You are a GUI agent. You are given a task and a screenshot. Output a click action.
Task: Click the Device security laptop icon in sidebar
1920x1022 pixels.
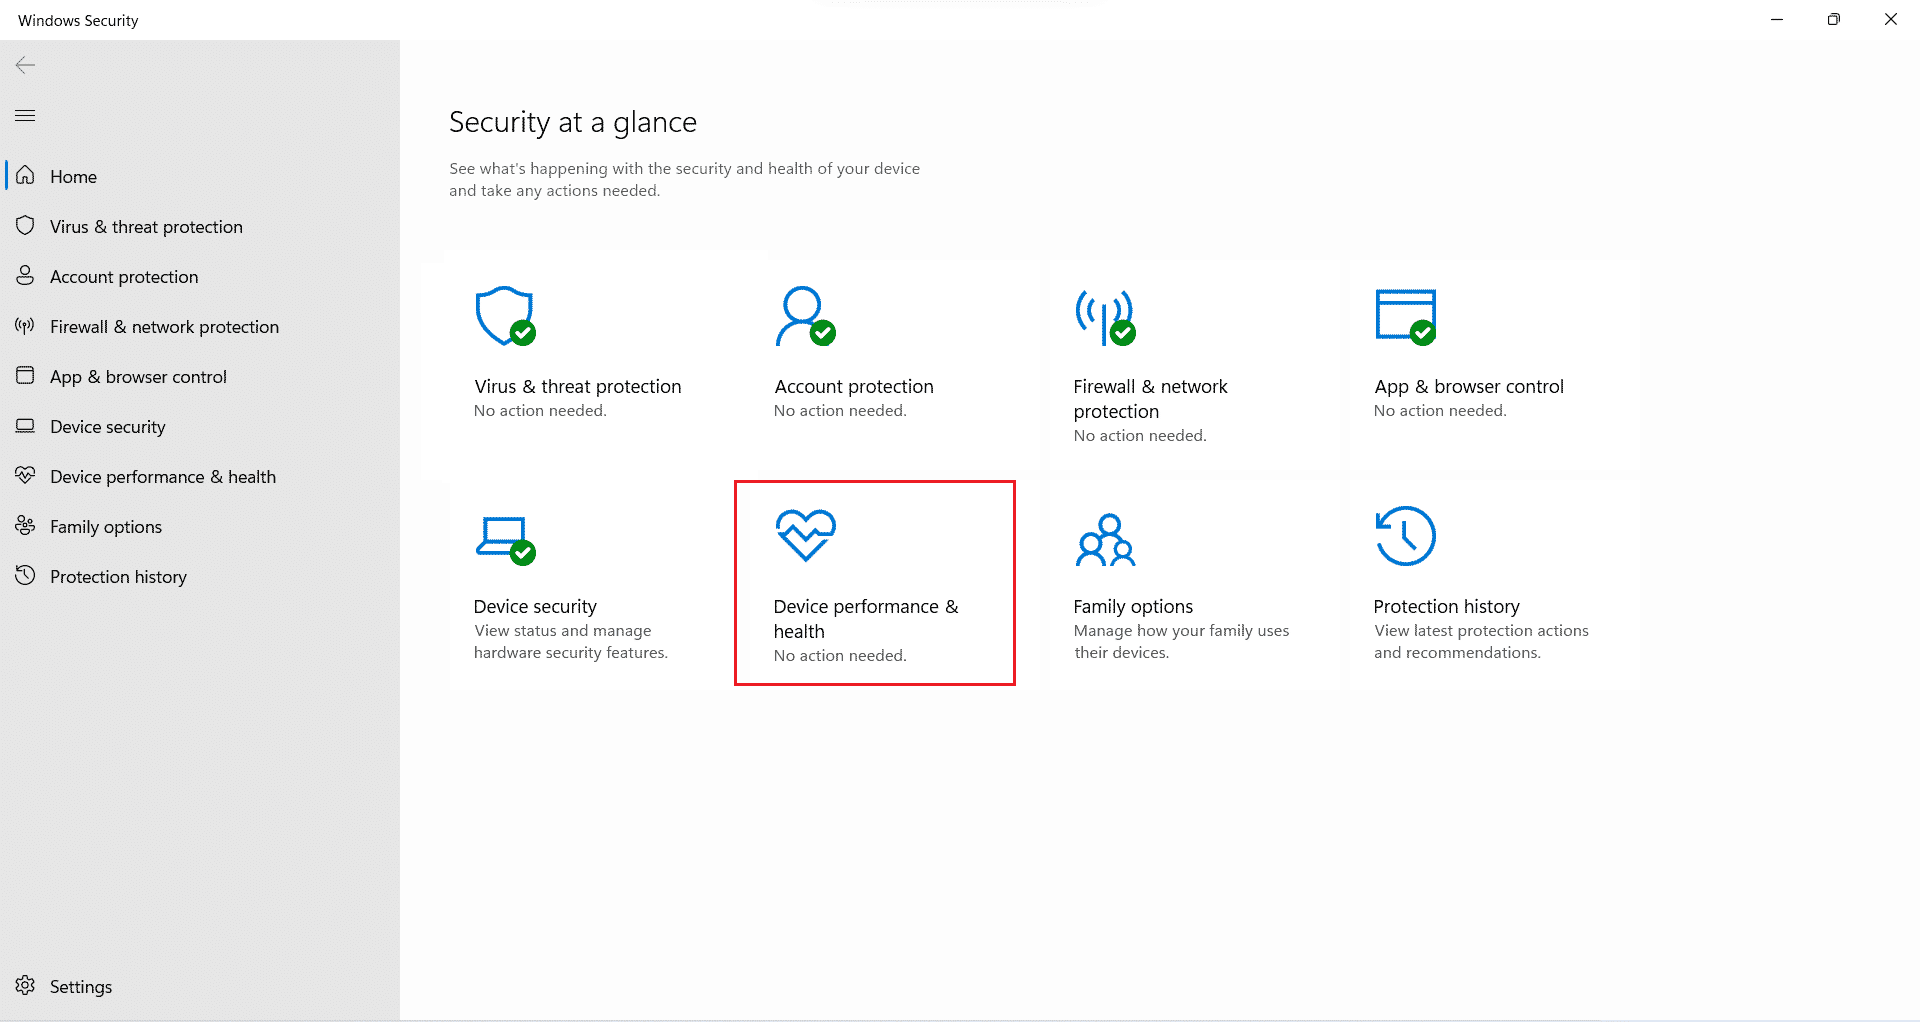(x=25, y=426)
